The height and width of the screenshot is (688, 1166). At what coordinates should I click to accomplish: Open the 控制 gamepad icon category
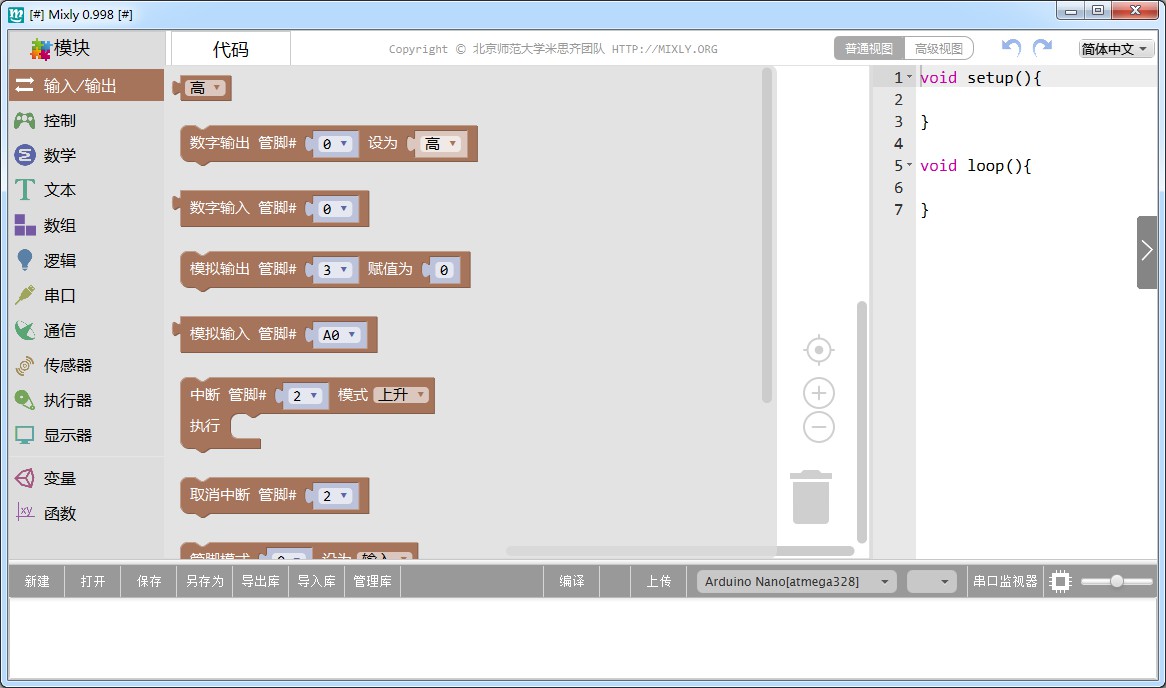(25, 120)
